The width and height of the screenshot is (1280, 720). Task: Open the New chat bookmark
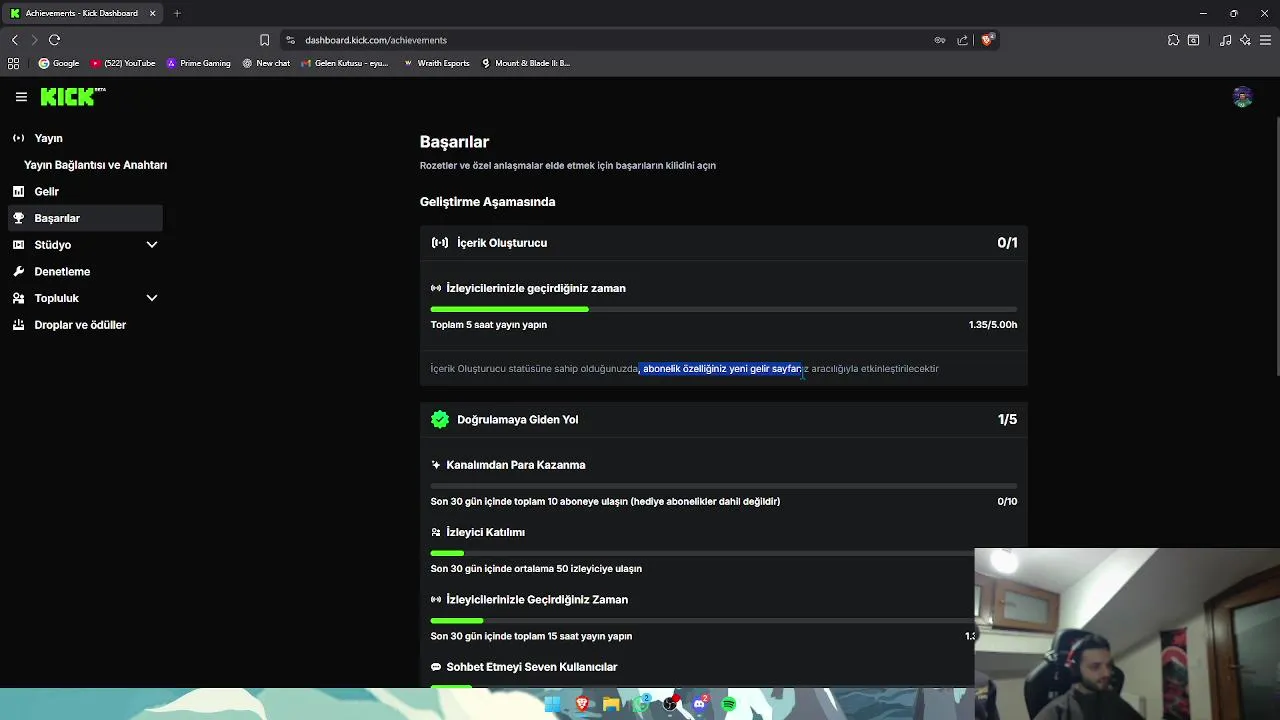(x=266, y=63)
